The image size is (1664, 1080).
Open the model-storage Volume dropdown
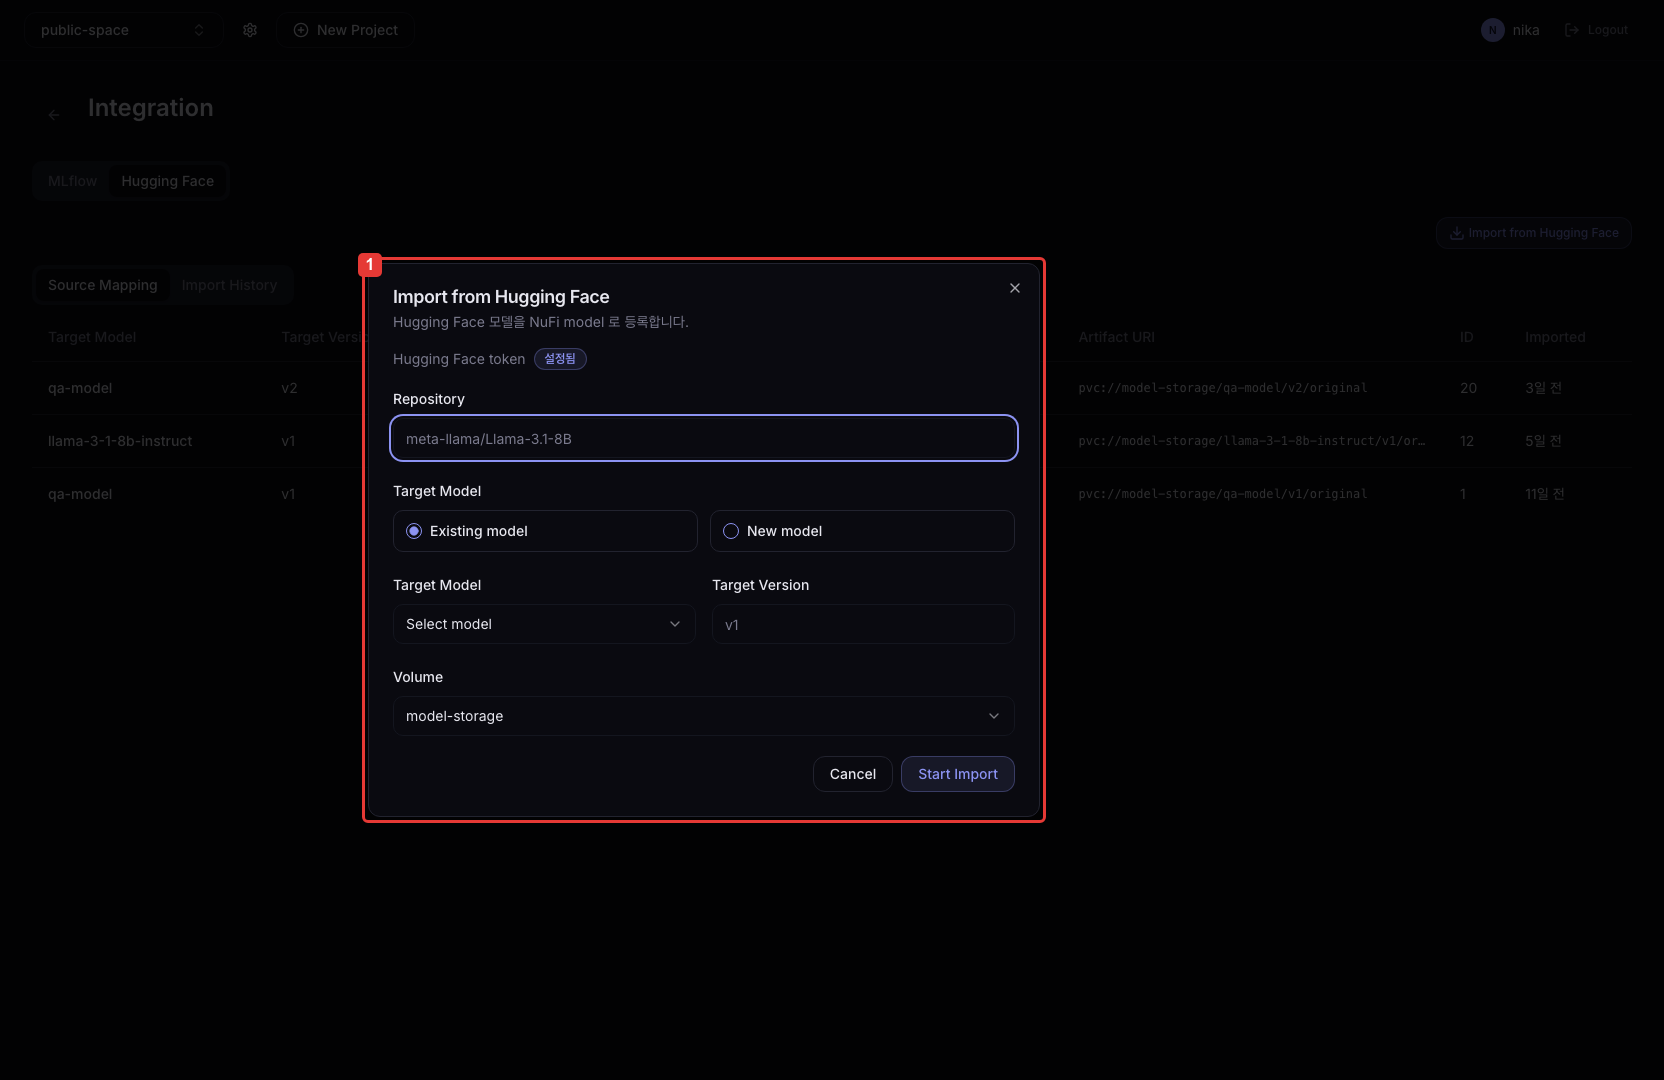[704, 716]
